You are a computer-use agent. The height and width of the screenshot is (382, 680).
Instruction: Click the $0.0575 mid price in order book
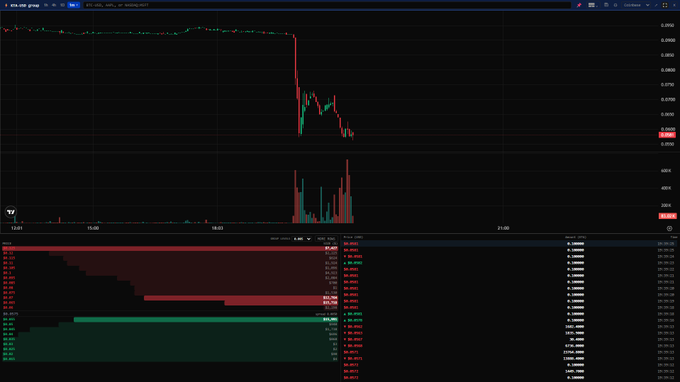coord(10,314)
